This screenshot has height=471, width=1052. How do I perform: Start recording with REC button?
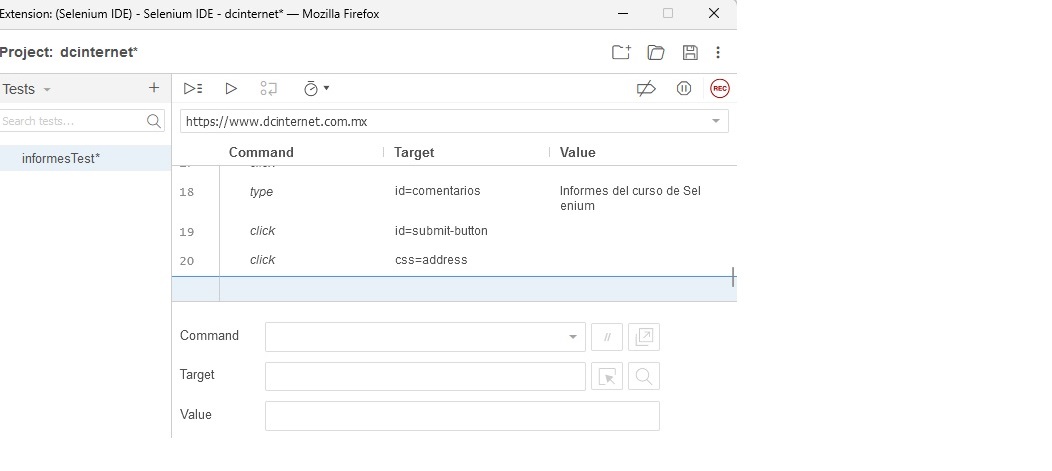(x=720, y=88)
